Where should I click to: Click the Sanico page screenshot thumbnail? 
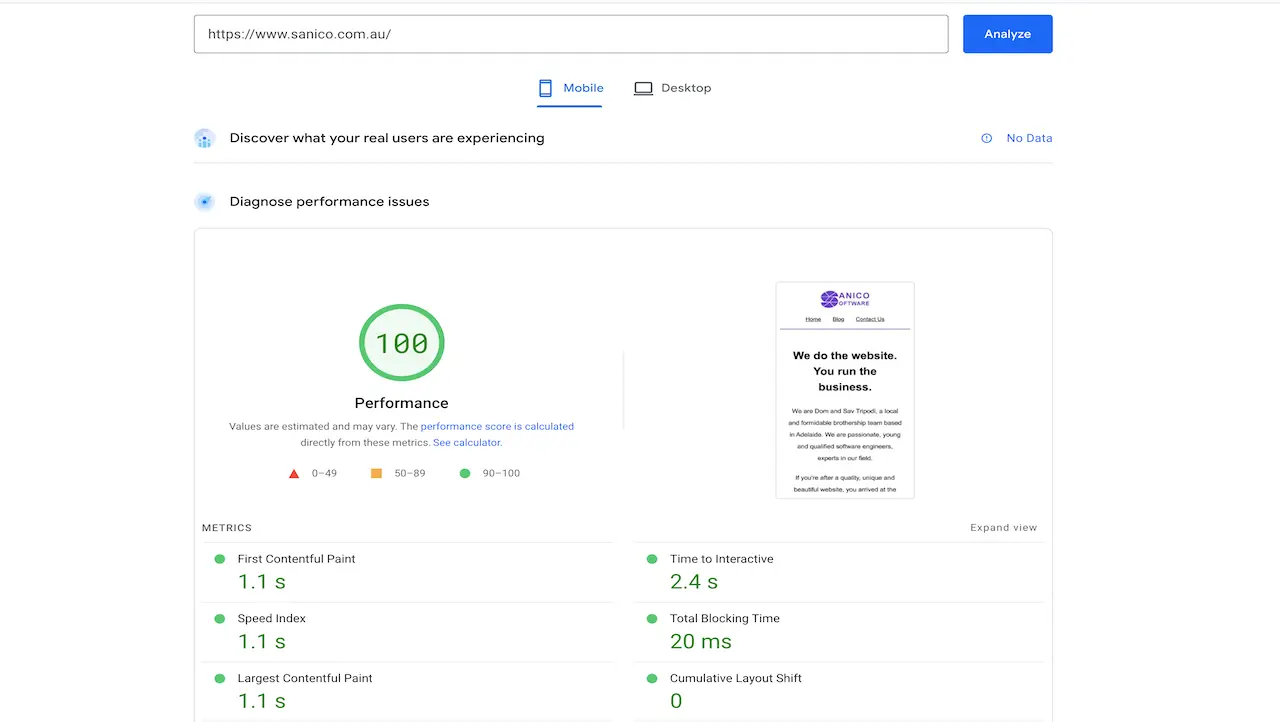(x=845, y=390)
